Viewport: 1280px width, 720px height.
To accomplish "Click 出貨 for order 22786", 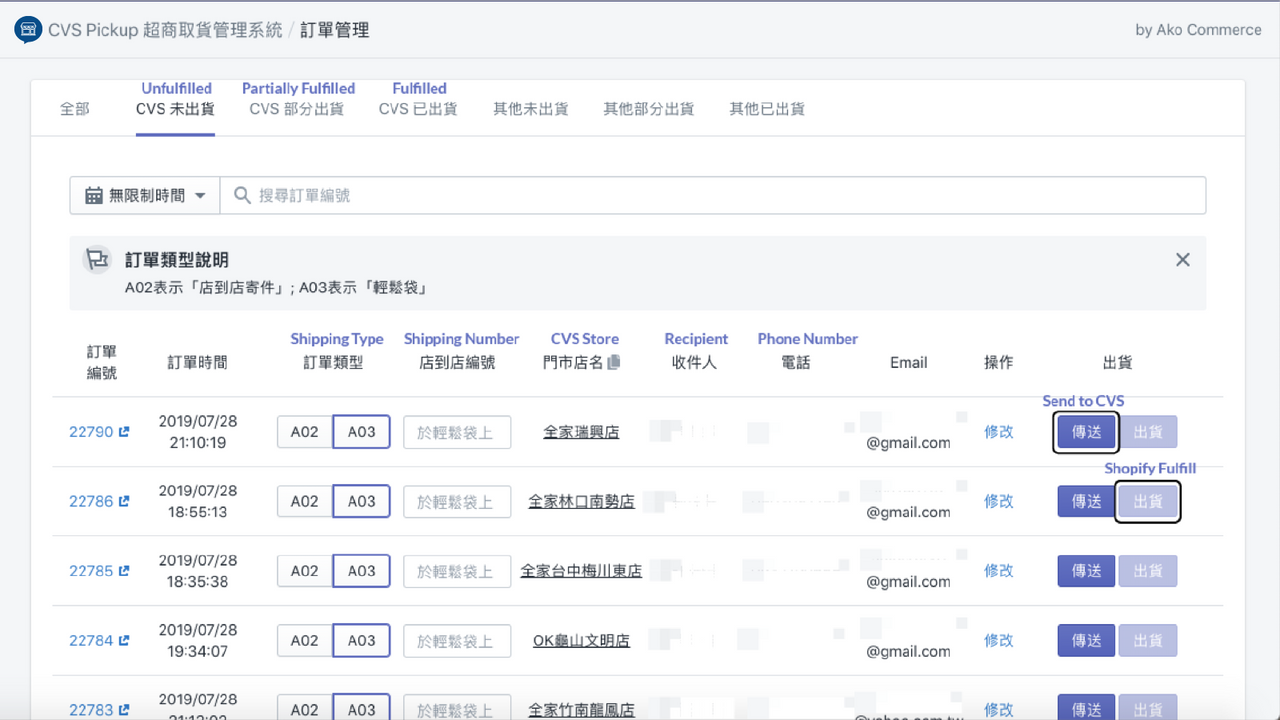I will (x=1148, y=502).
